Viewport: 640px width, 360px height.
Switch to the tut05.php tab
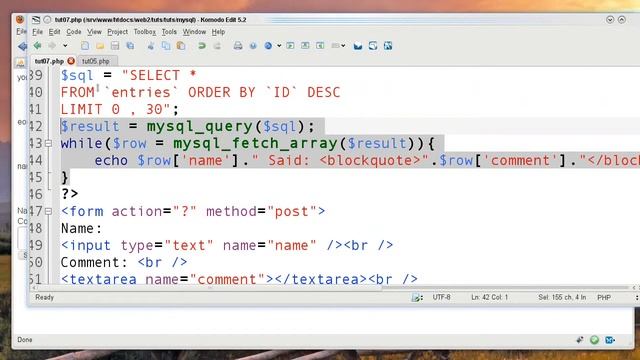pos(96,61)
